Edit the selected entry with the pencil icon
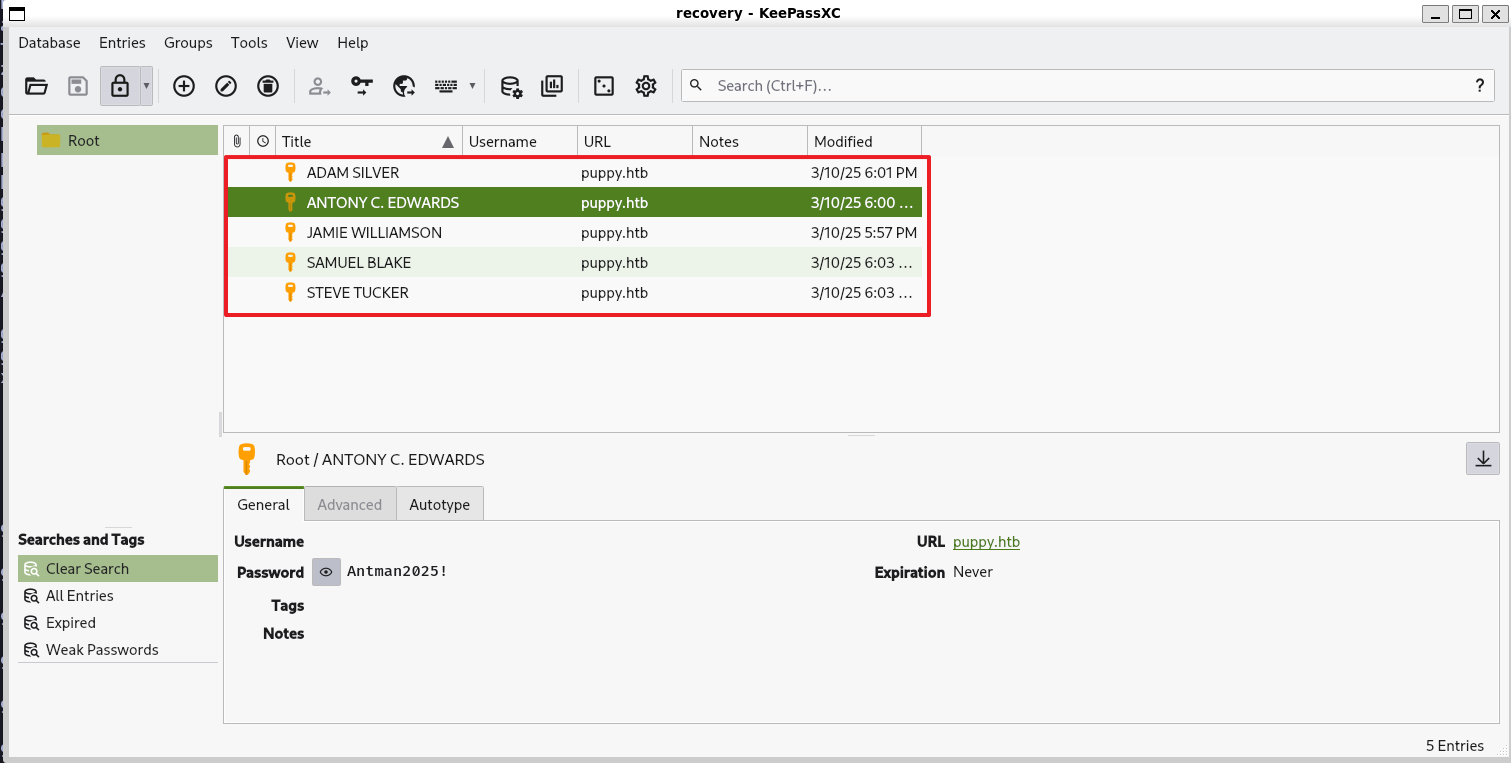1511x763 pixels. 226,86
